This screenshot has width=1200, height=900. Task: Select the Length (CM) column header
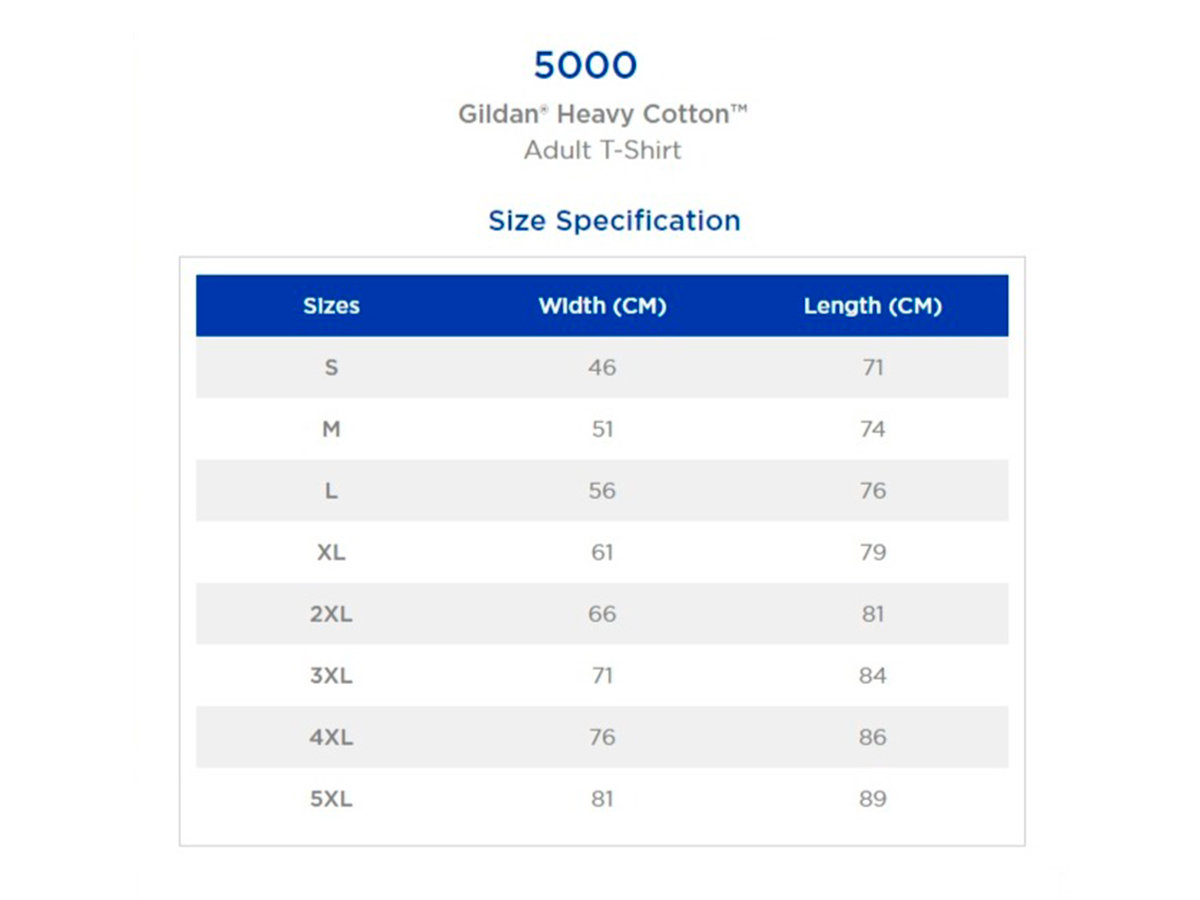click(872, 306)
